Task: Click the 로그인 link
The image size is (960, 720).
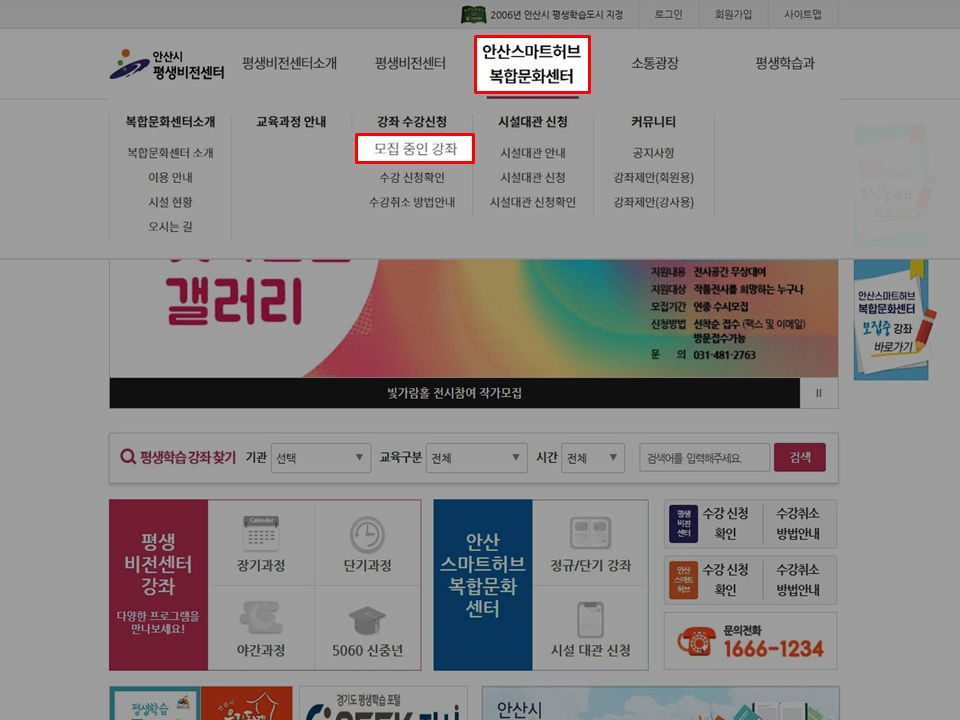Action: [670, 14]
